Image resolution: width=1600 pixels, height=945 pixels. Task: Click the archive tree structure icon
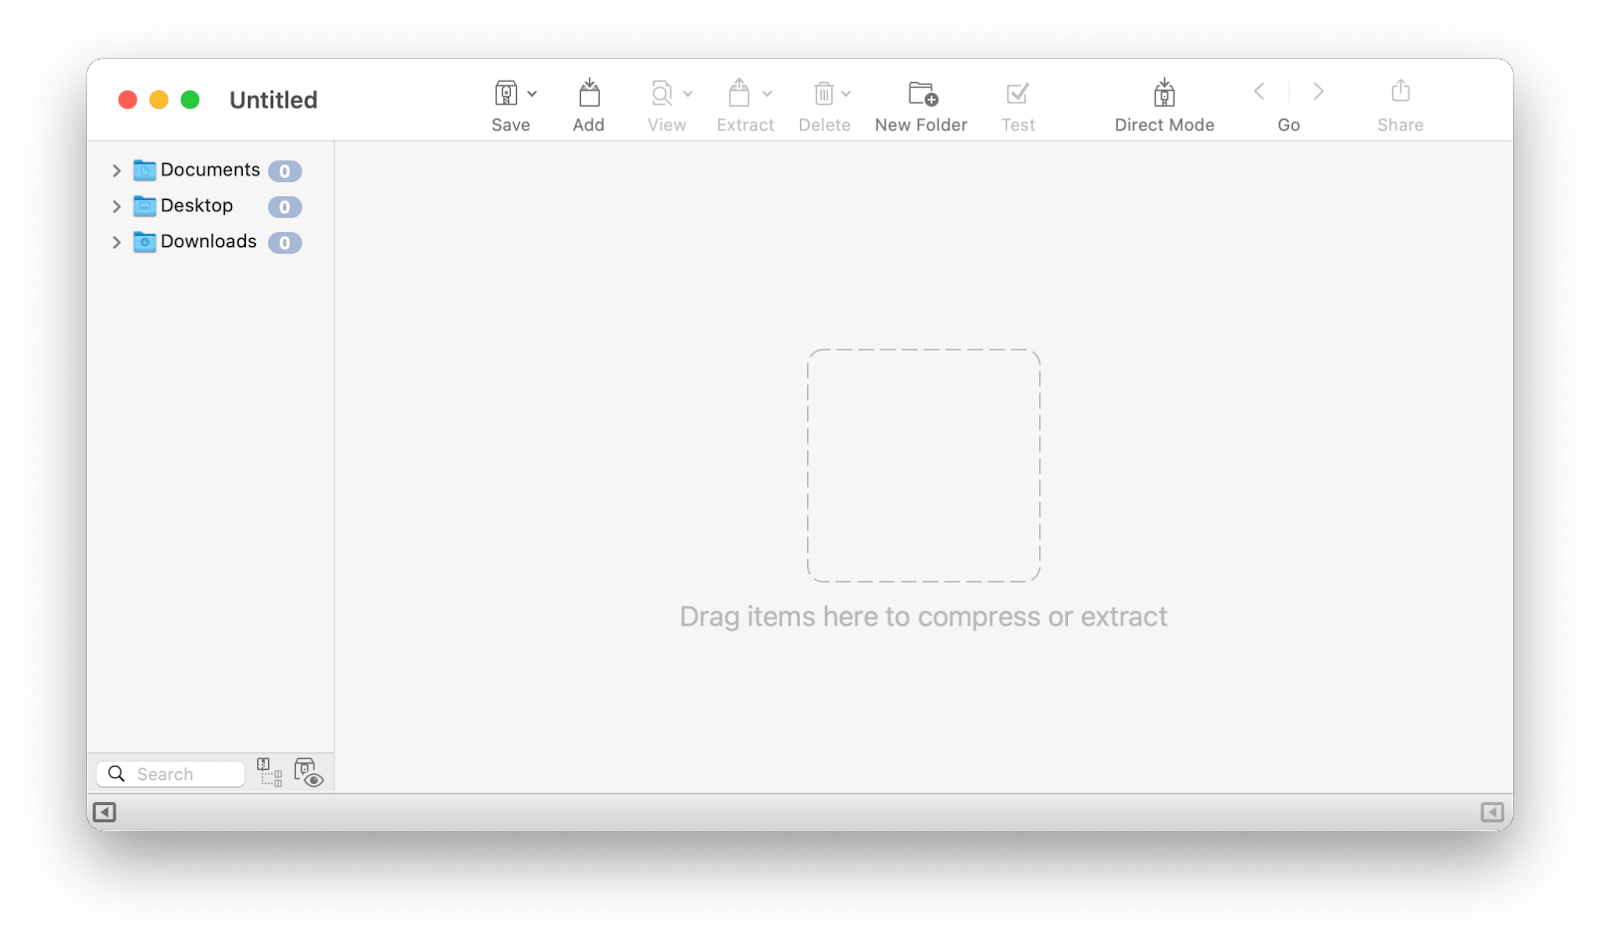pyautogui.click(x=269, y=772)
